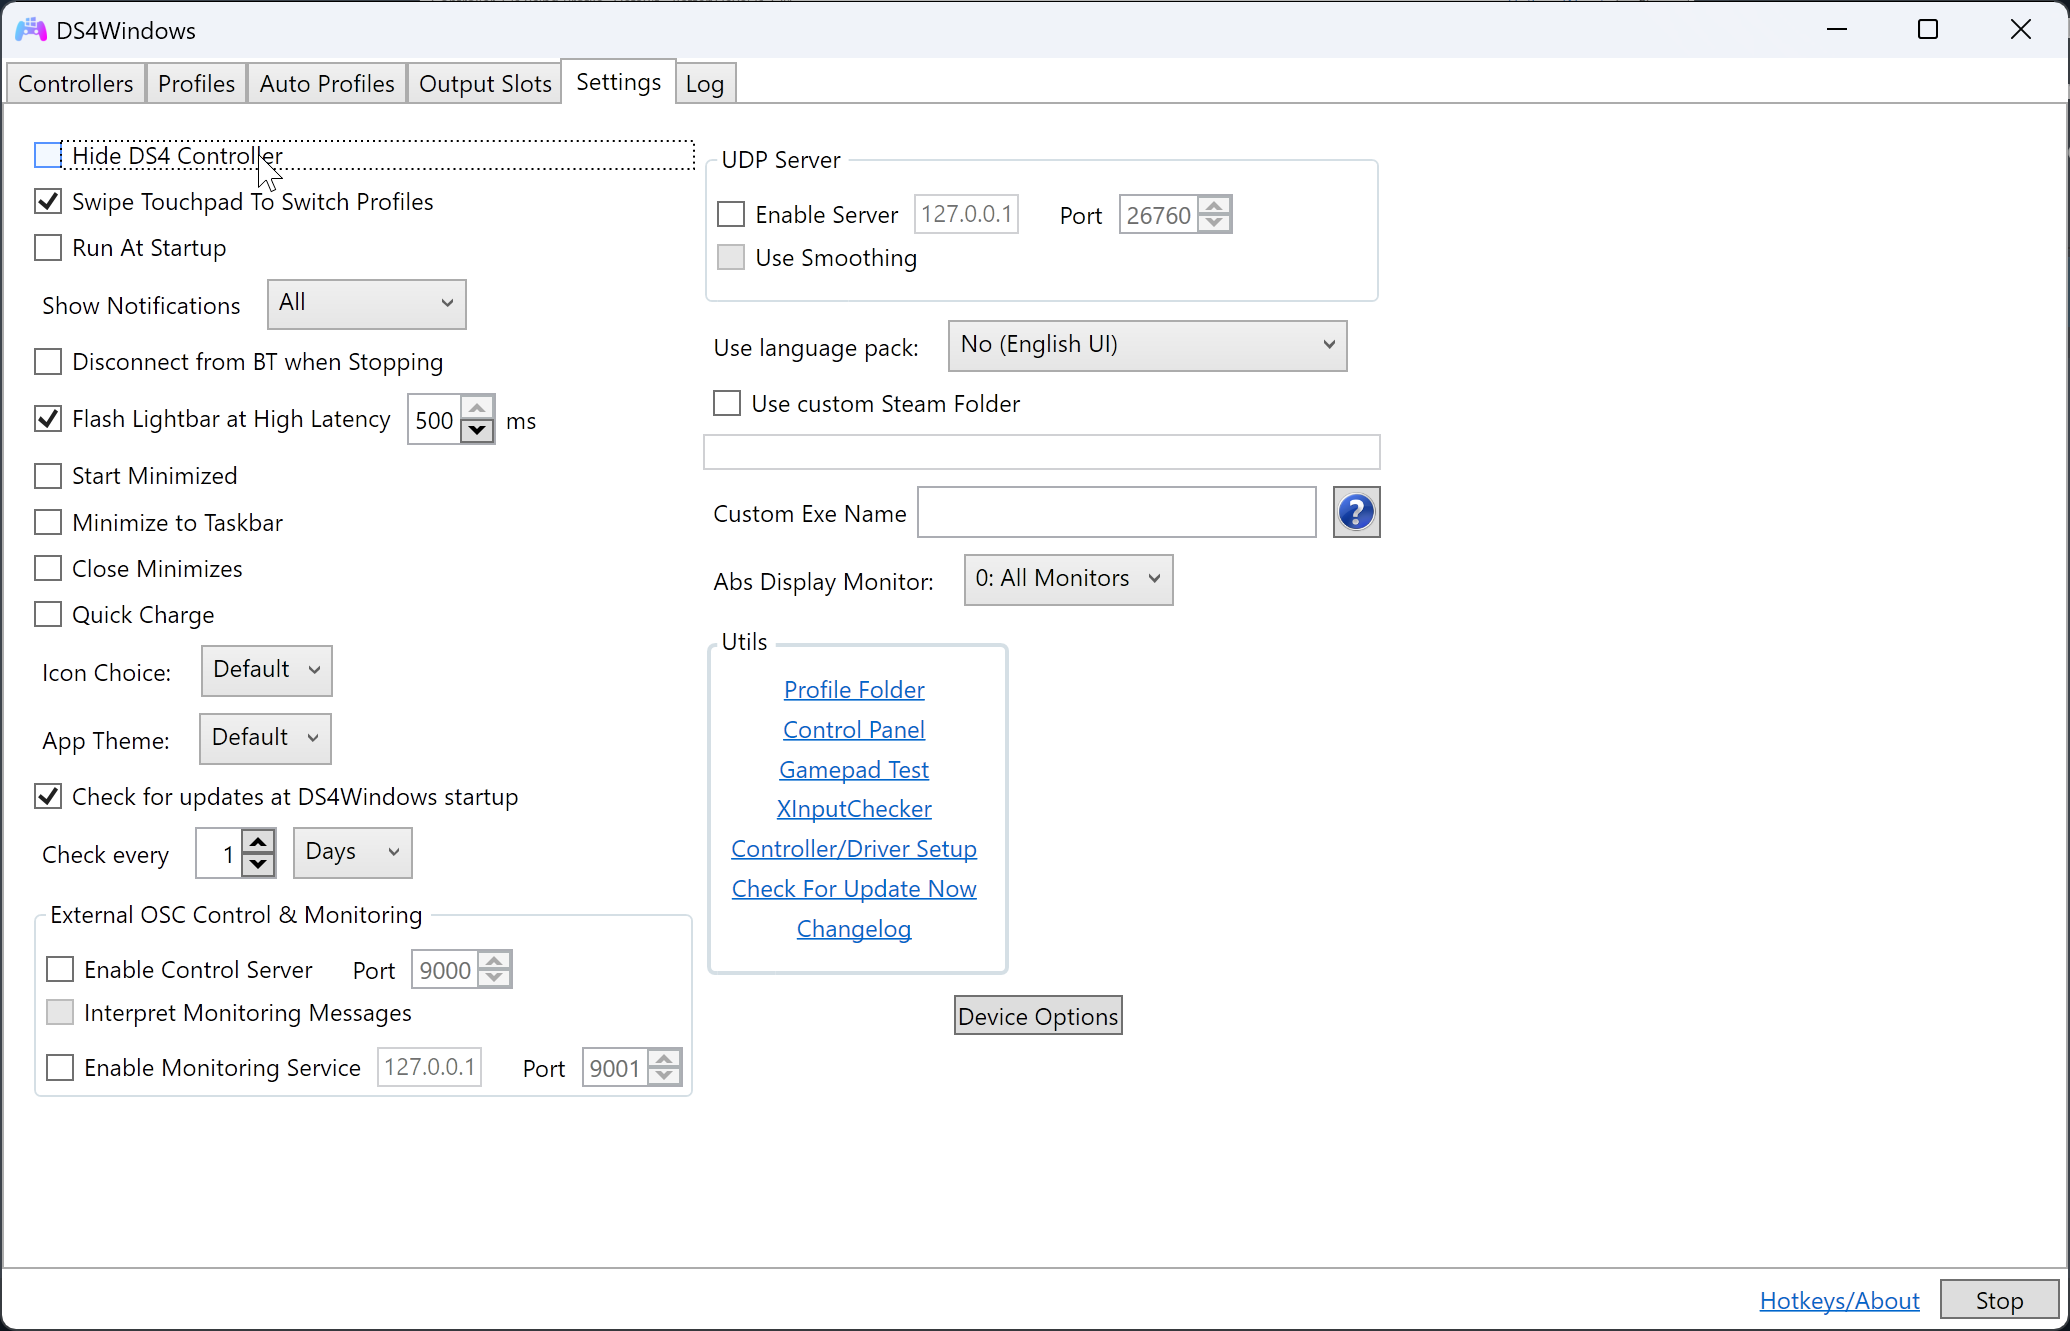
Task: Check Use custom Steam Folder
Action: coord(727,404)
